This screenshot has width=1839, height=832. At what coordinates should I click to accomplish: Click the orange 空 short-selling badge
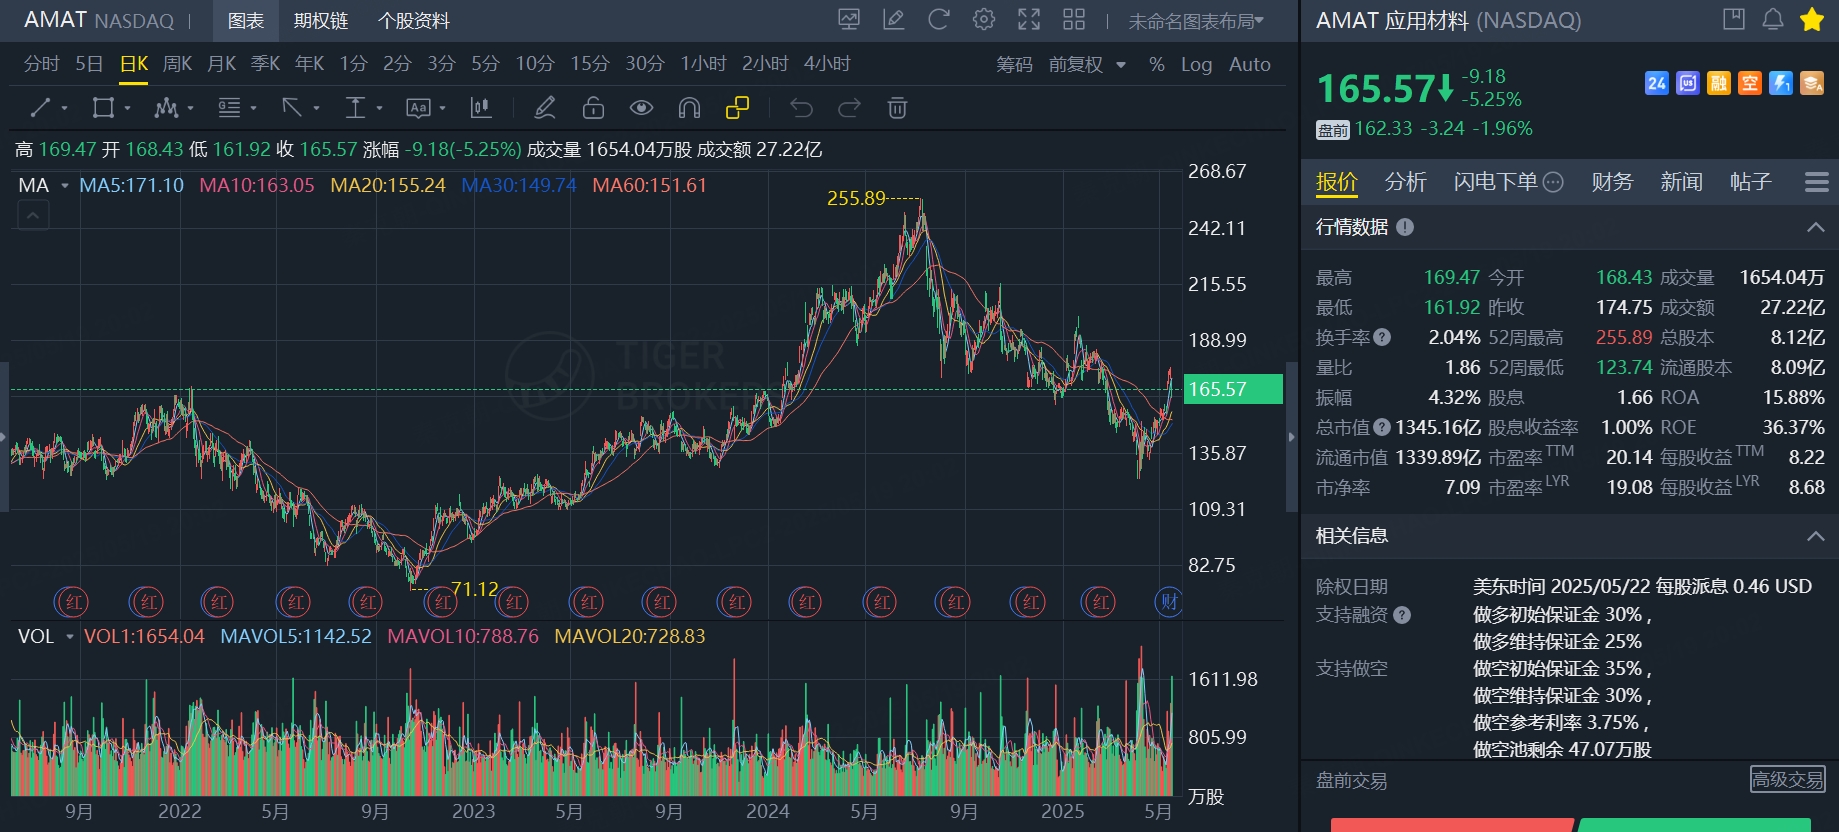[1750, 83]
